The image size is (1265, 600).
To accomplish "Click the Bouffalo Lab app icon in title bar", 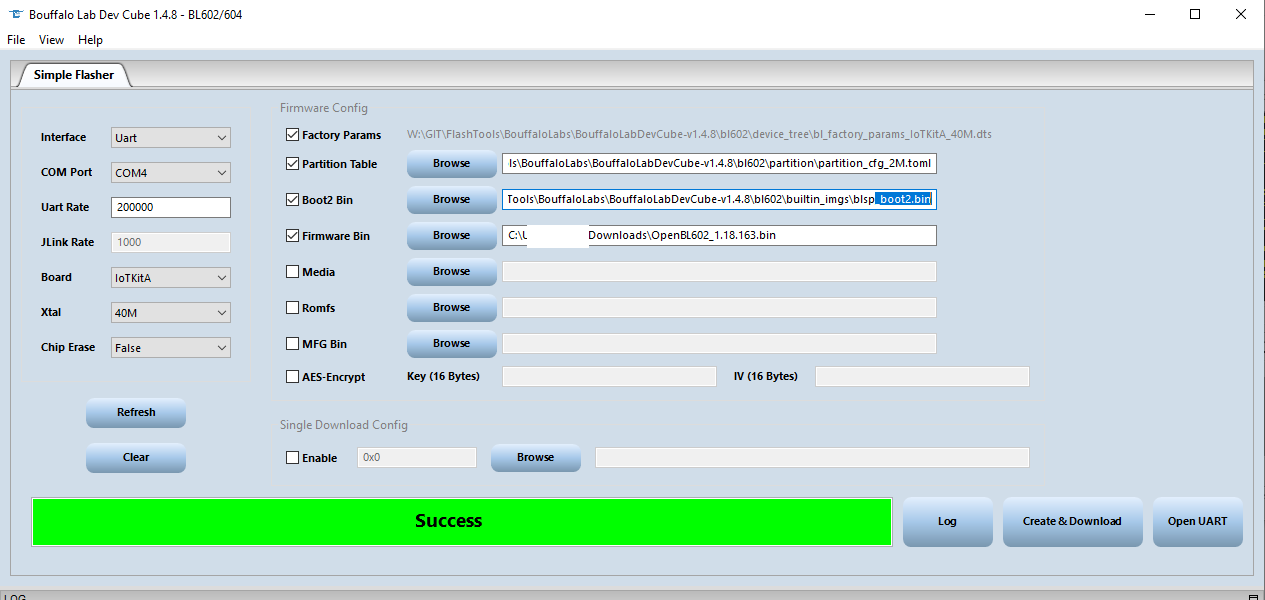I will 15,15.
